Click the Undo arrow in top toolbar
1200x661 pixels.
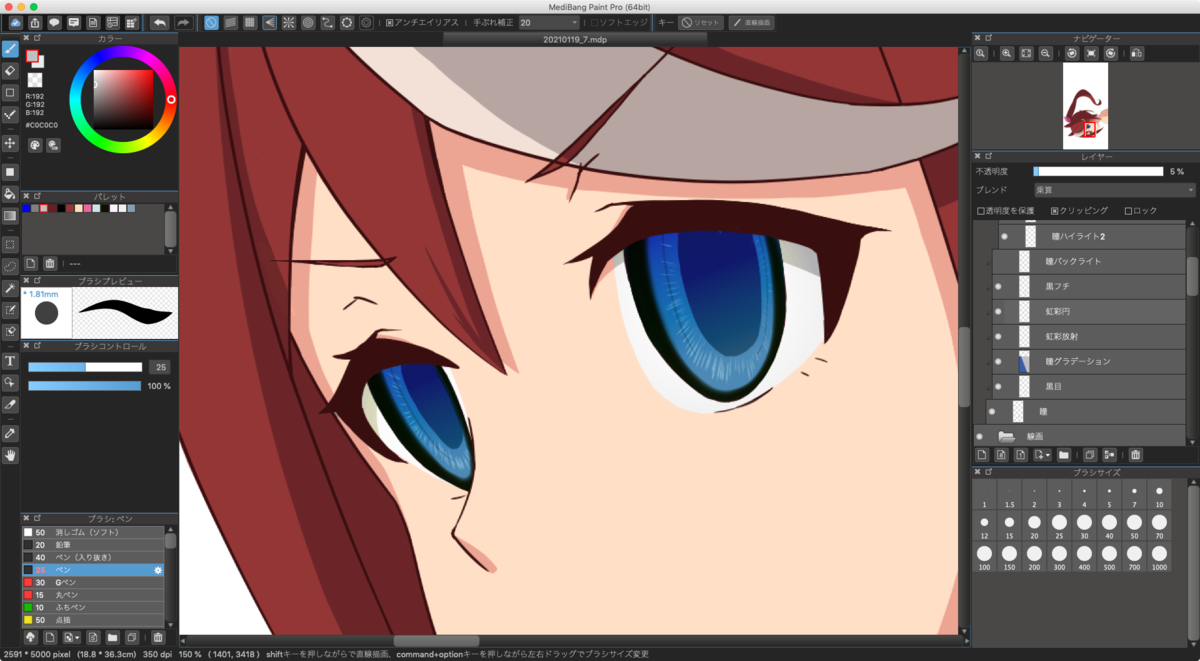point(160,22)
